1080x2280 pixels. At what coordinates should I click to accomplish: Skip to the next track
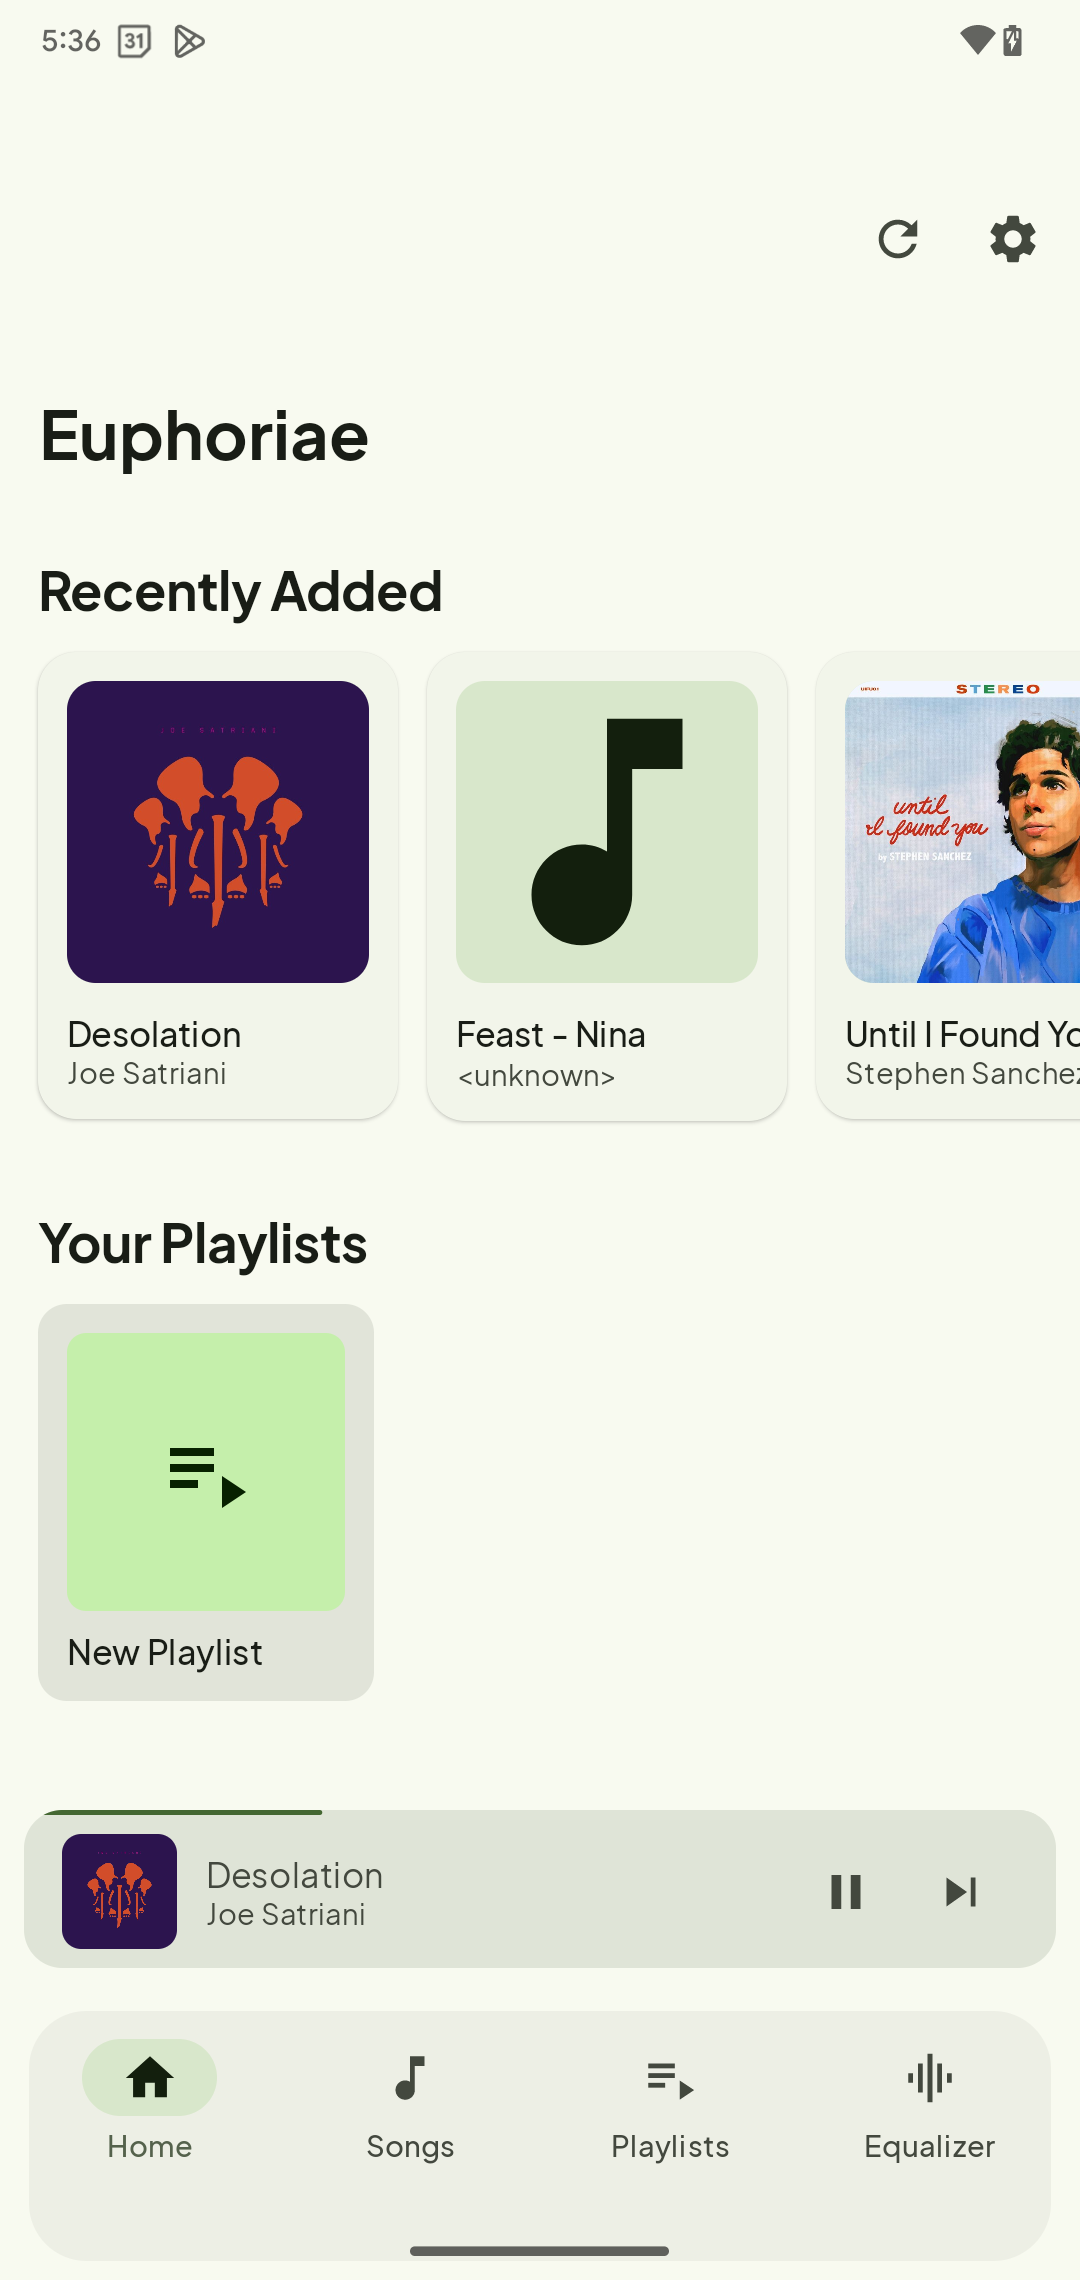coord(961,1891)
